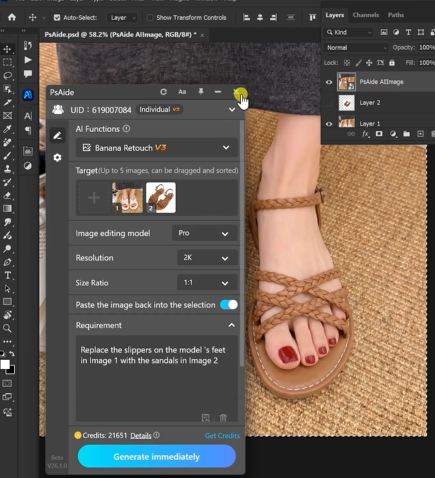
Task: Click the PsAide refresh icon
Action: coord(163,92)
